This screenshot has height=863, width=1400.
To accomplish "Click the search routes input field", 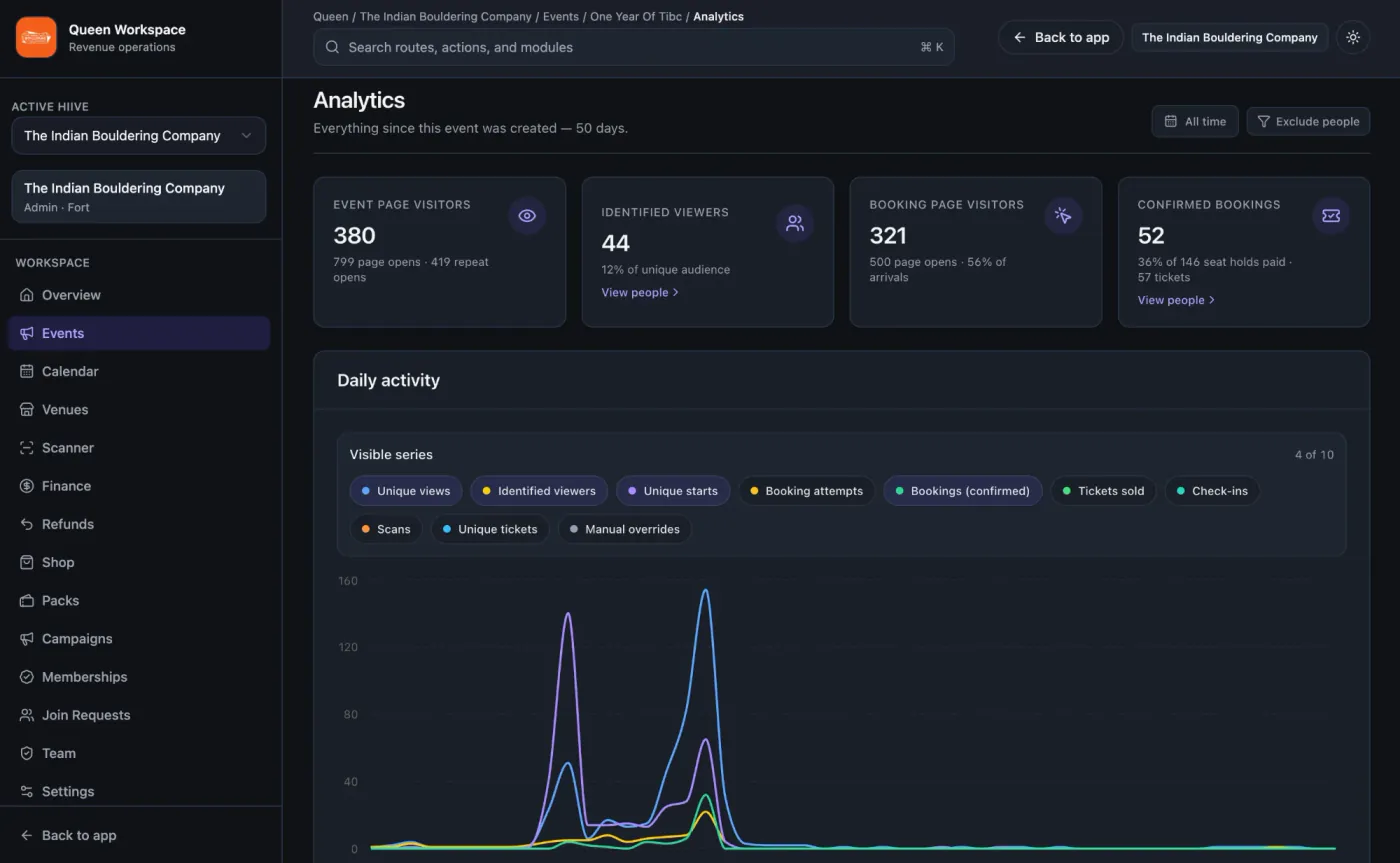I will coord(634,47).
